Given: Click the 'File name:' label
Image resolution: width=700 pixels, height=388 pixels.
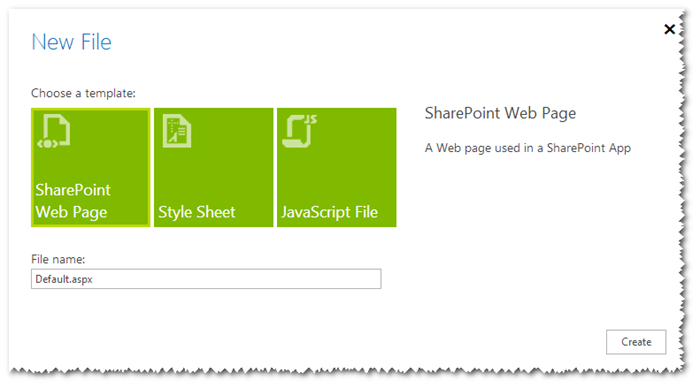Looking at the screenshot, I should [x=58, y=259].
